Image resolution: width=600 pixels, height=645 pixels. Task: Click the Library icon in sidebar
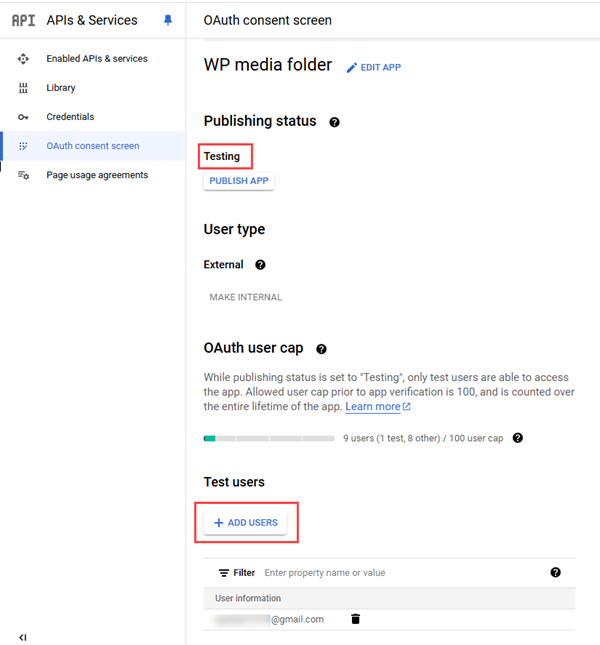click(x=23, y=88)
